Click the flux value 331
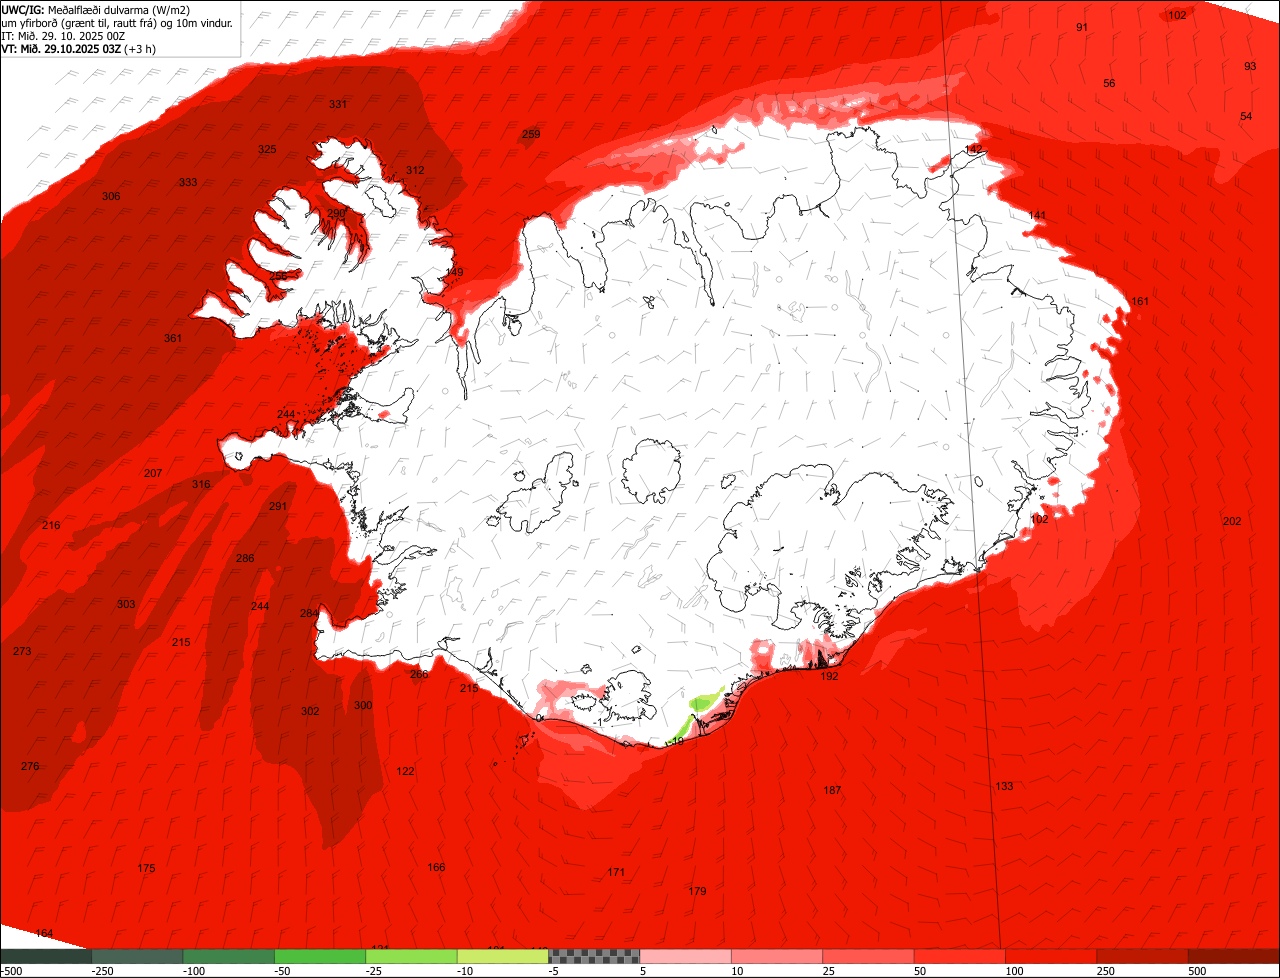Image resolution: width=1280 pixels, height=978 pixels. click(x=338, y=104)
